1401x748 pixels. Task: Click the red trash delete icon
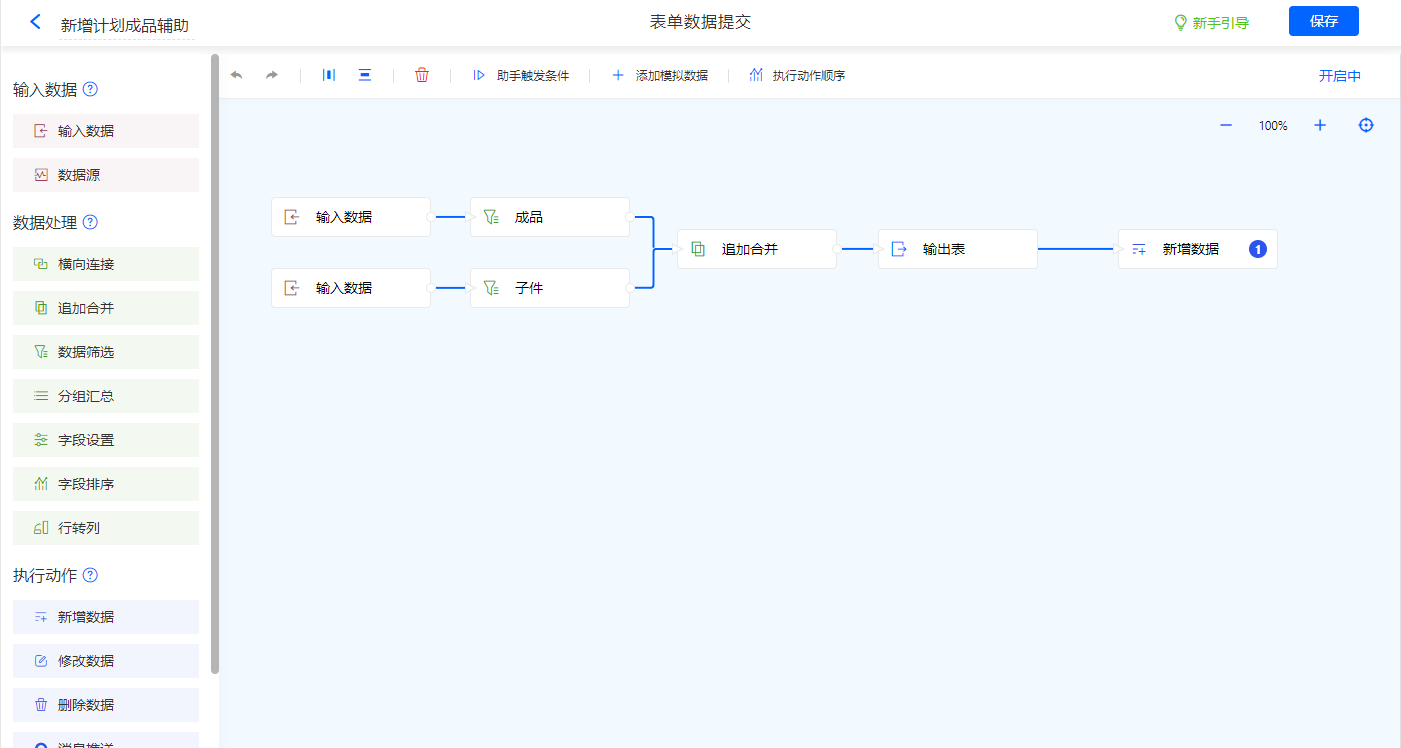click(x=422, y=75)
